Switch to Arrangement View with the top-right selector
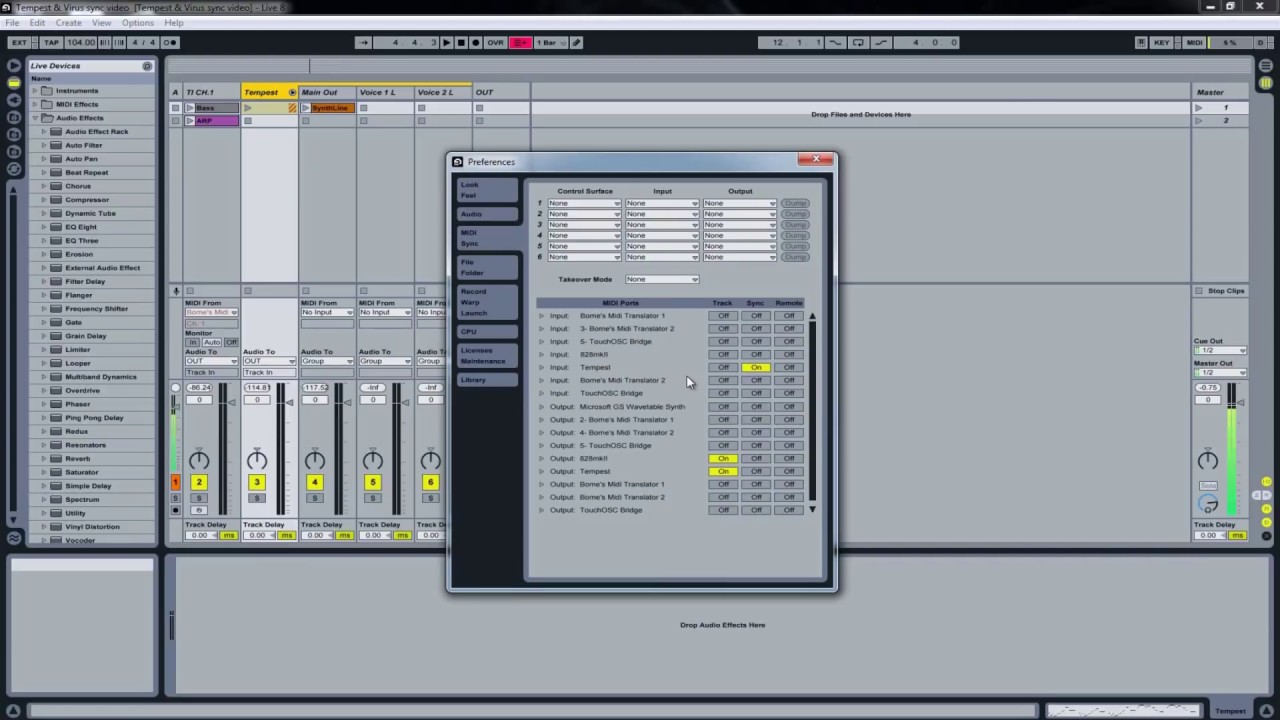The image size is (1280, 720). click(x=1266, y=66)
